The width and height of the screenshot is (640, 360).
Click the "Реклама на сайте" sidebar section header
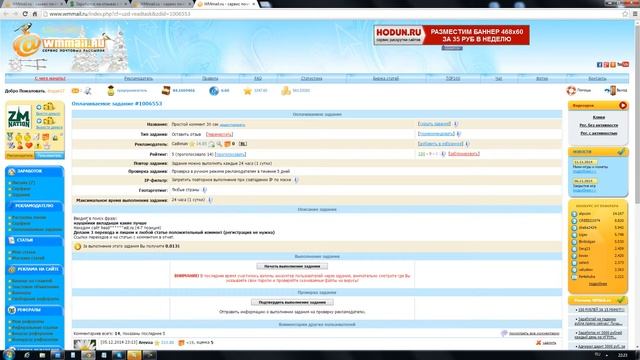34,269
